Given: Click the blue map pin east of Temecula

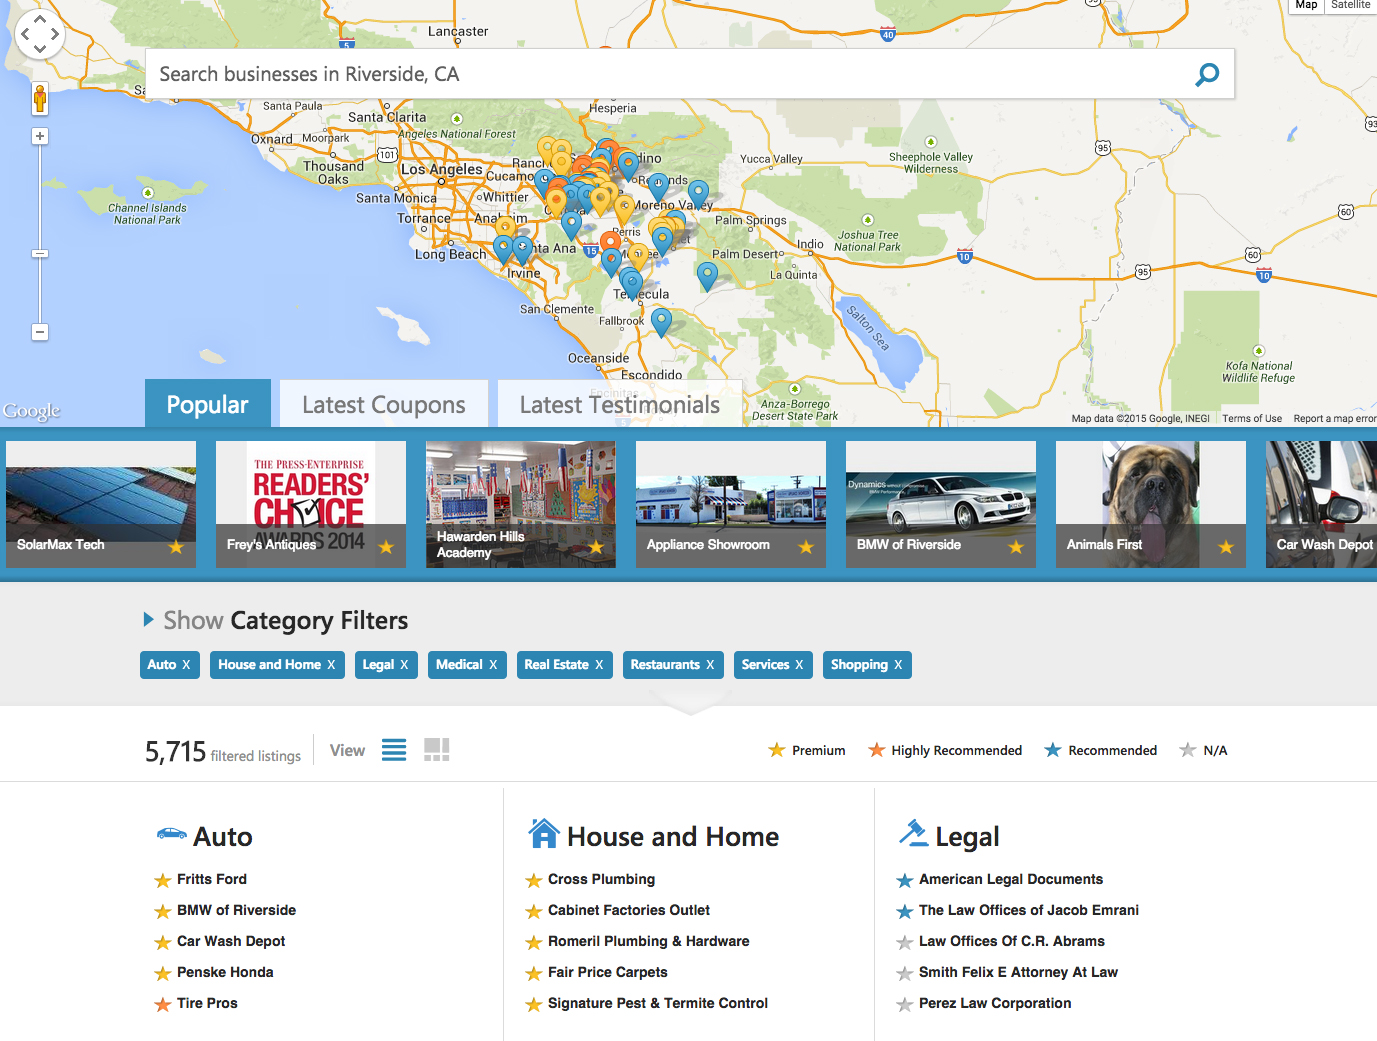Looking at the screenshot, I should click(707, 276).
